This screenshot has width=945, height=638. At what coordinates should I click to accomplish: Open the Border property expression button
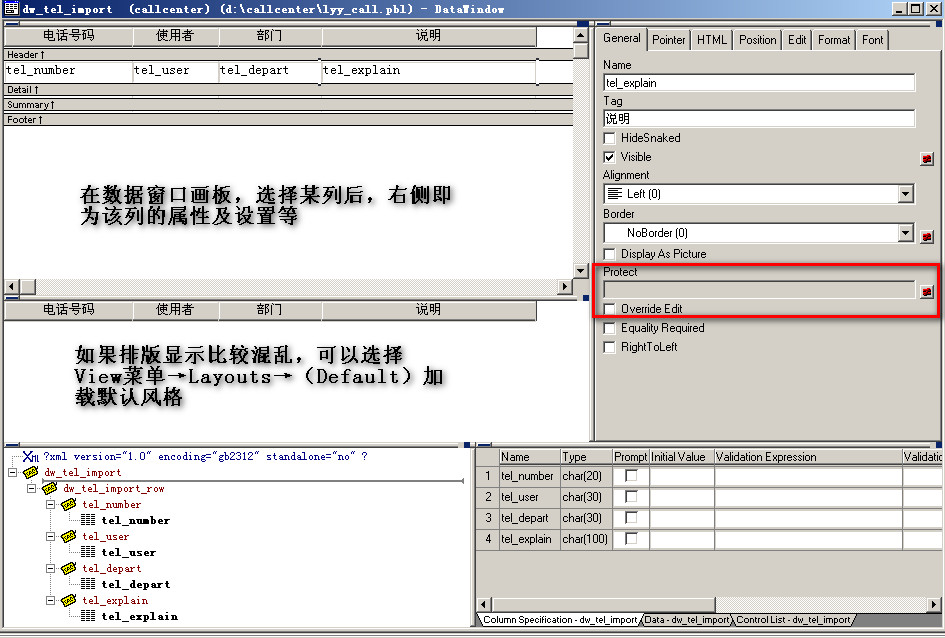[x=927, y=236]
